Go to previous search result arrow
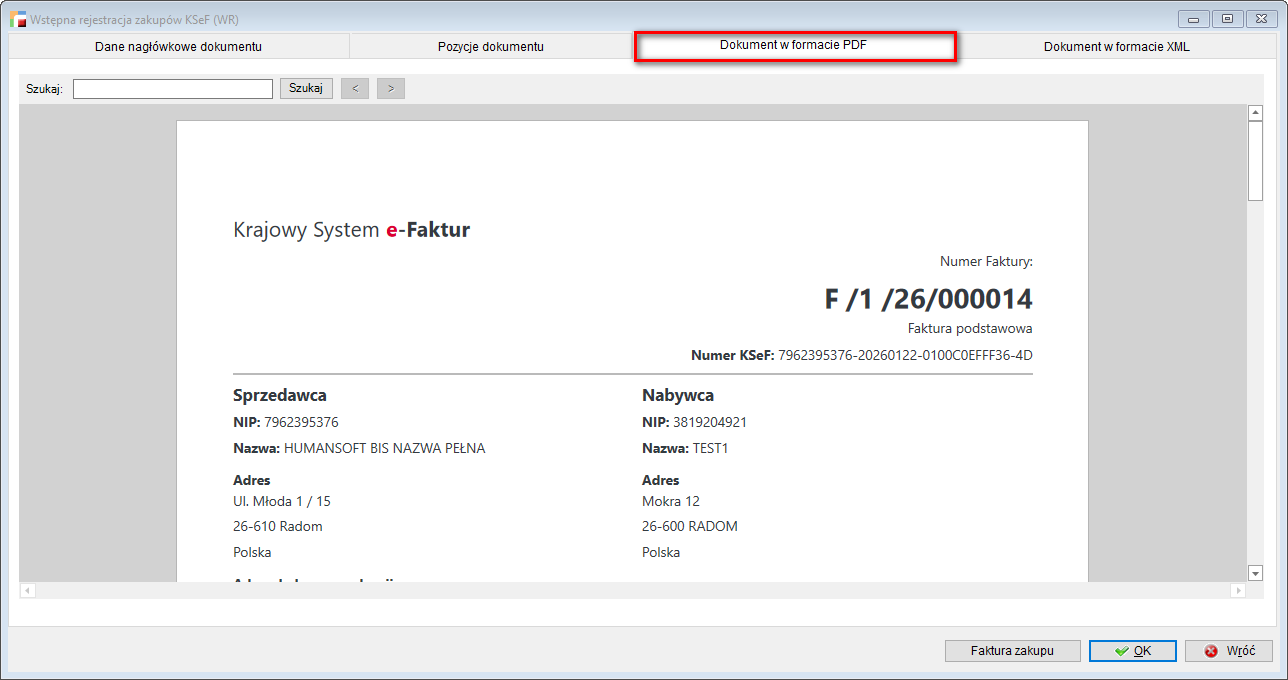 [355, 89]
